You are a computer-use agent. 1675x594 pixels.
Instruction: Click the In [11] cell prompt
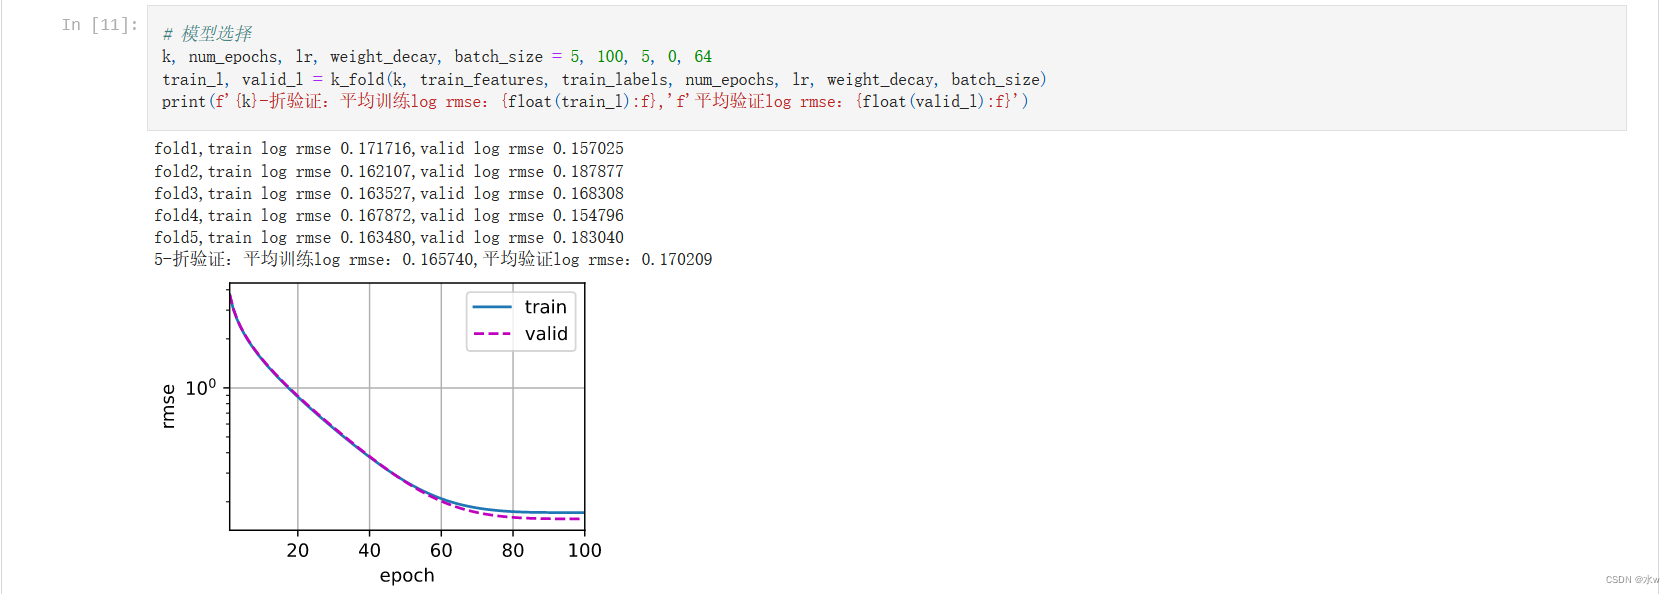pyautogui.click(x=100, y=25)
